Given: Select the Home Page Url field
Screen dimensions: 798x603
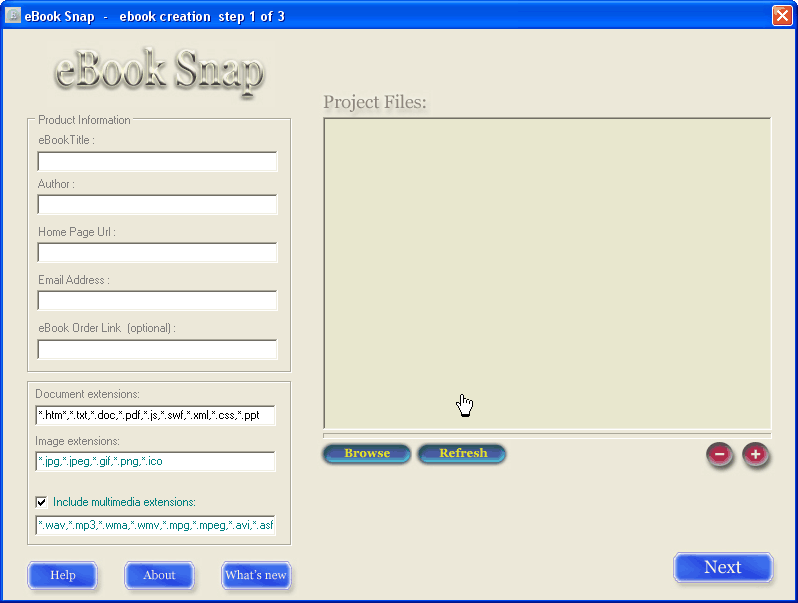Looking at the screenshot, I should pos(157,253).
